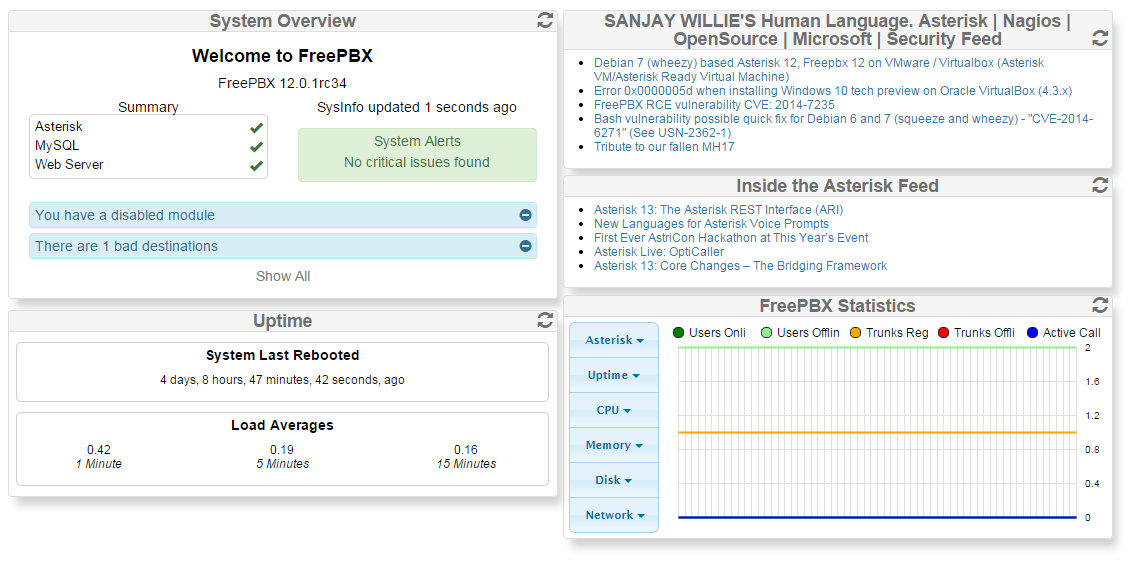1132x585 pixels.
Task: Toggle the Users Online legend series
Action: tap(709, 332)
